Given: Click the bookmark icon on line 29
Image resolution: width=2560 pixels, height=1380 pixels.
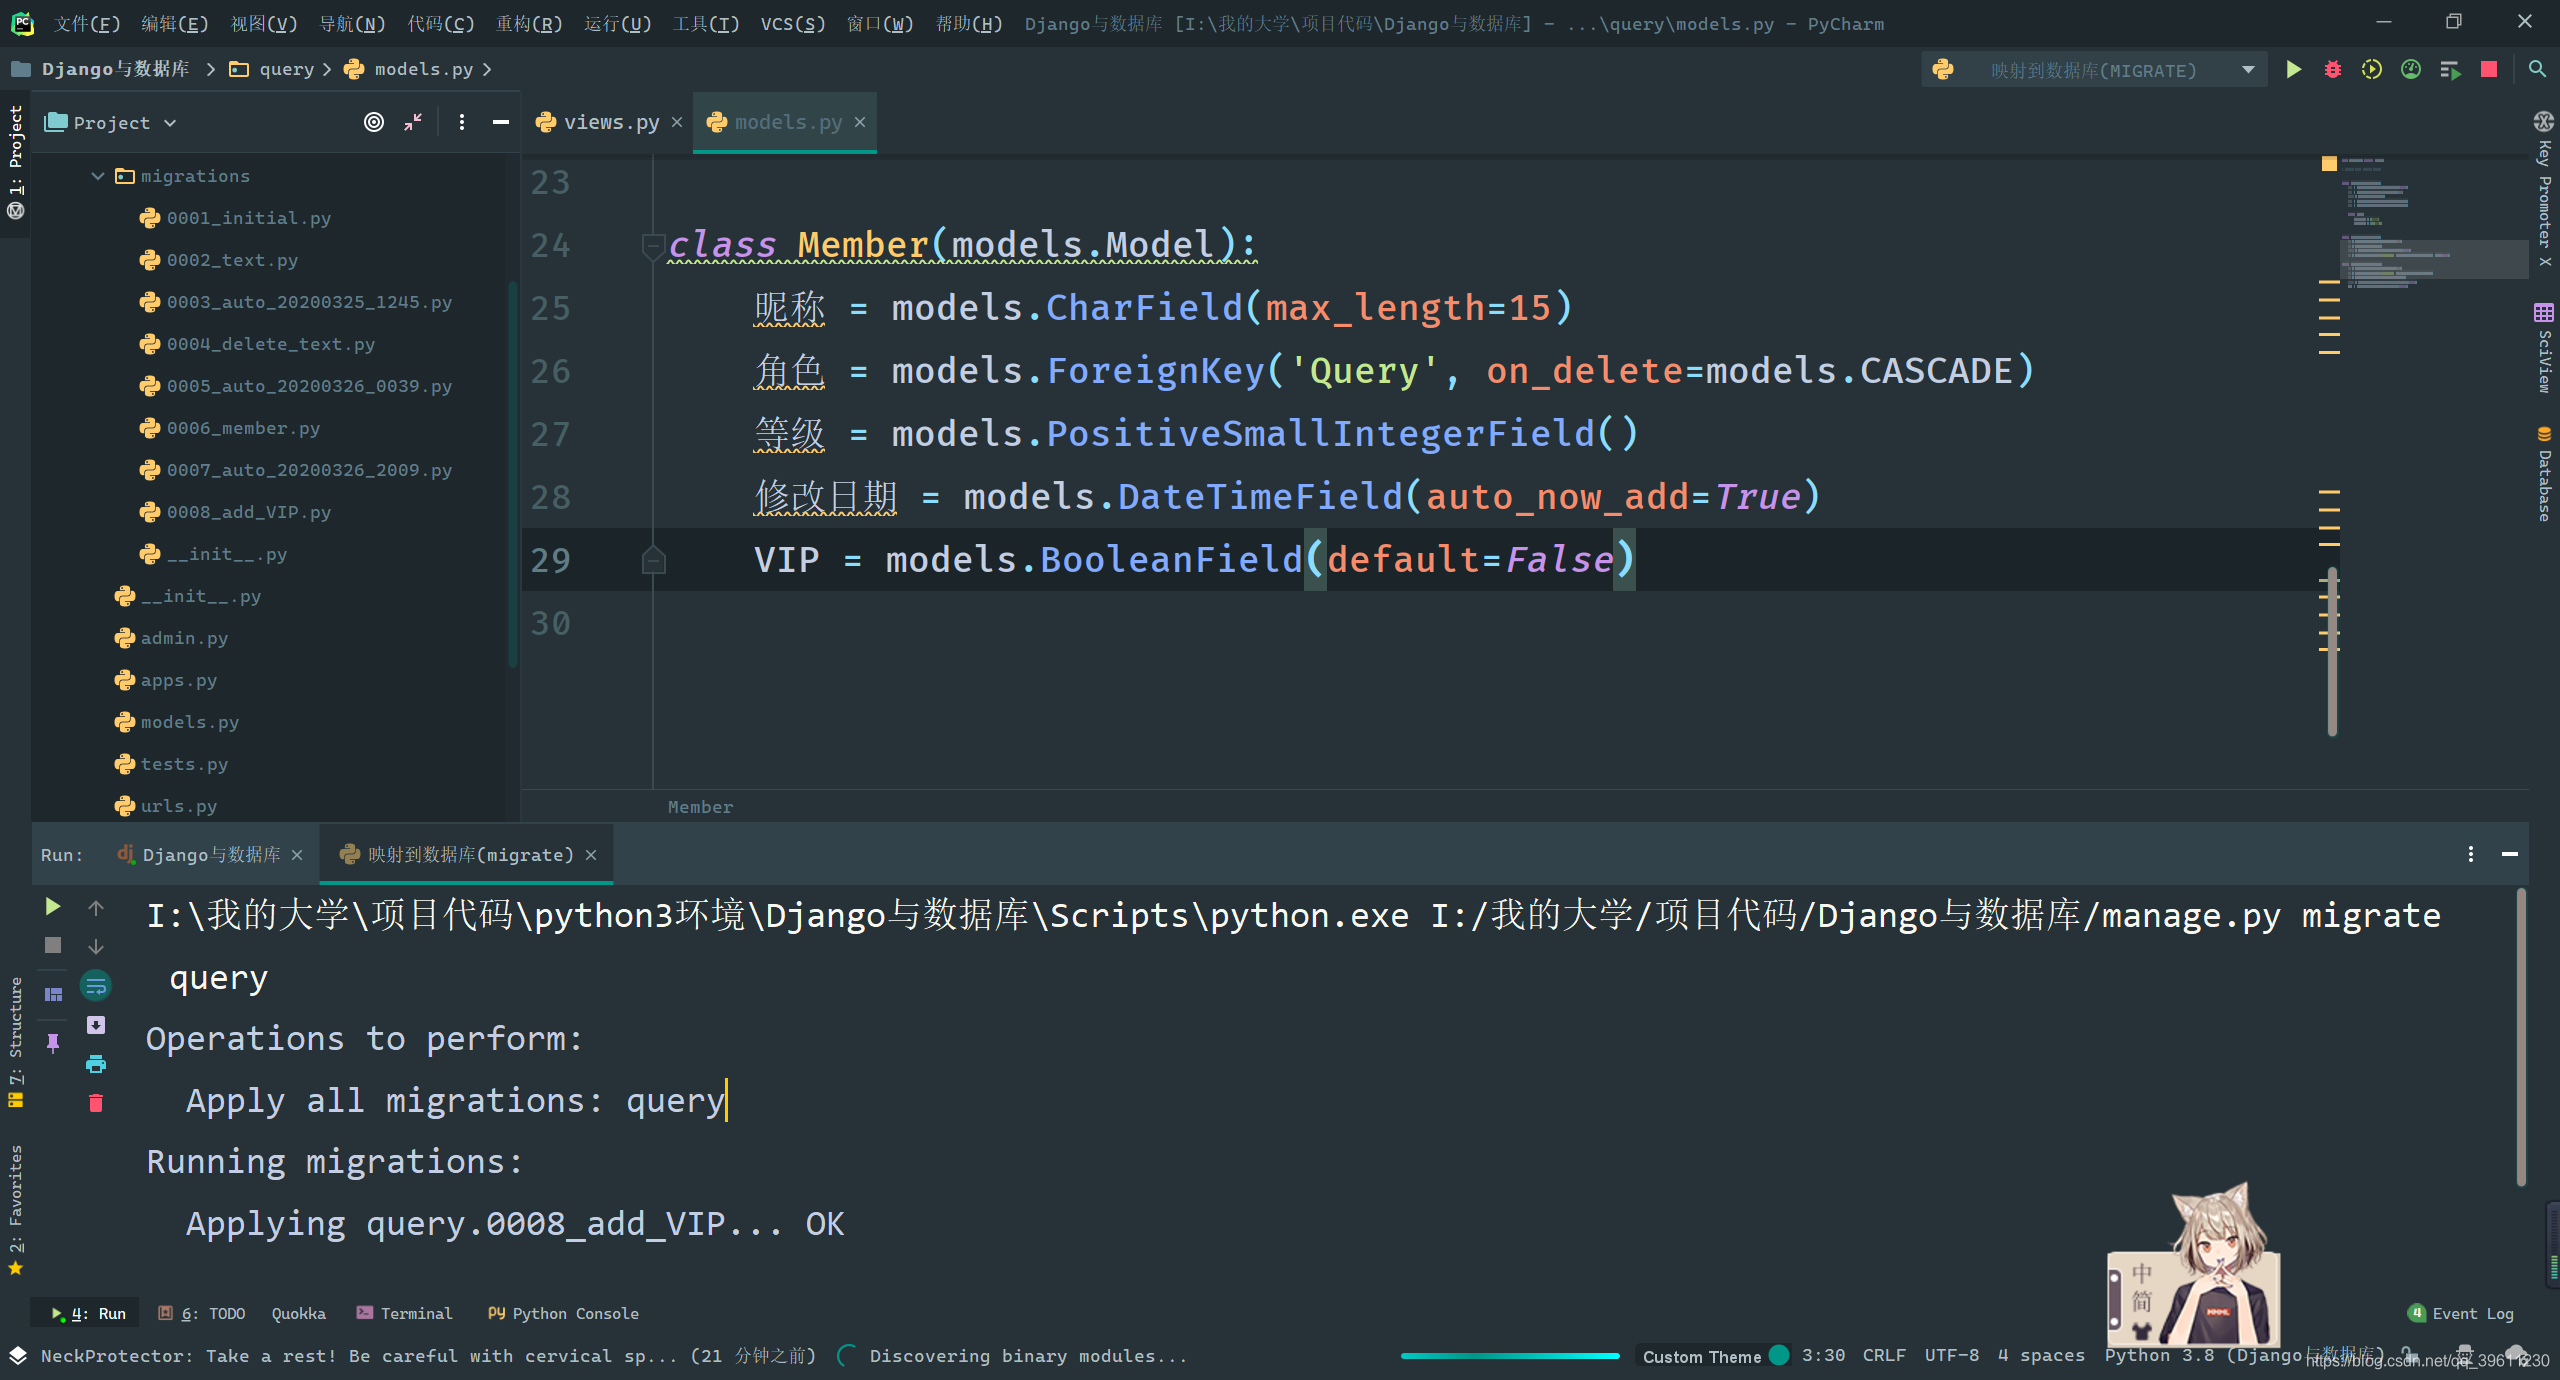Looking at the screenshot, I should [x=651, y=557].
